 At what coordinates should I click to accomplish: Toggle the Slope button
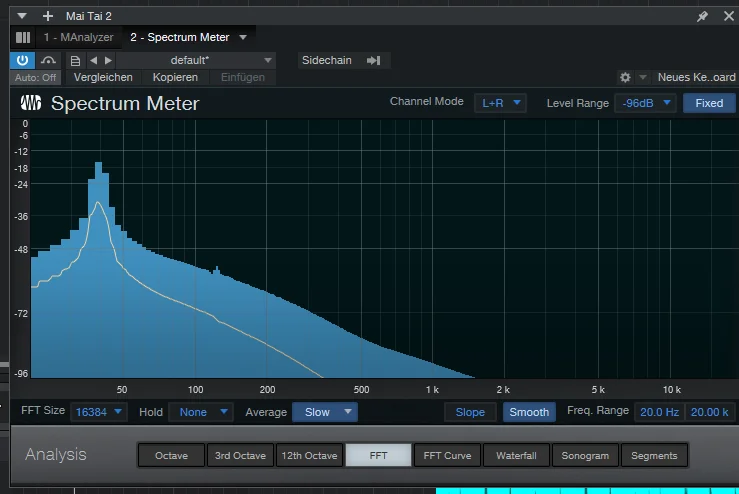click(470, 412)
